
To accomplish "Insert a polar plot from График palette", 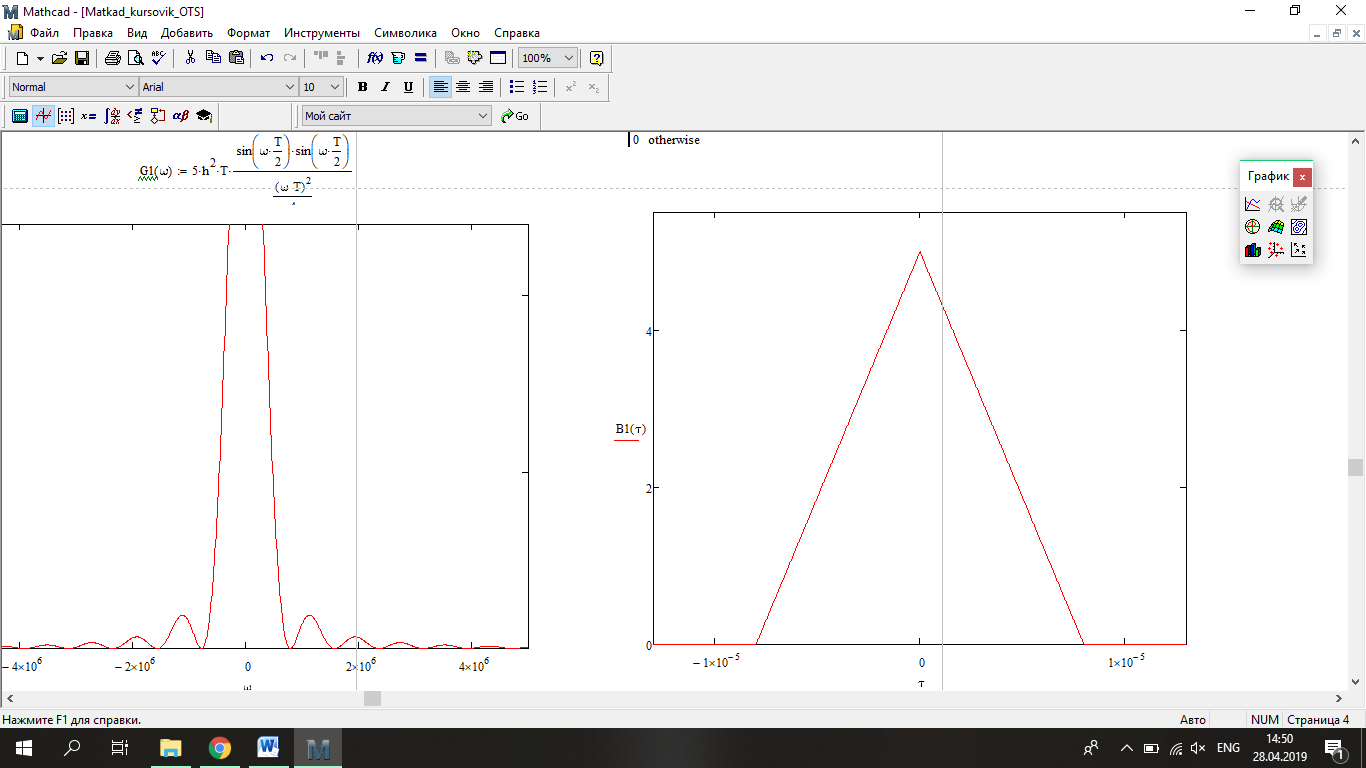I will pos(1252,227).
